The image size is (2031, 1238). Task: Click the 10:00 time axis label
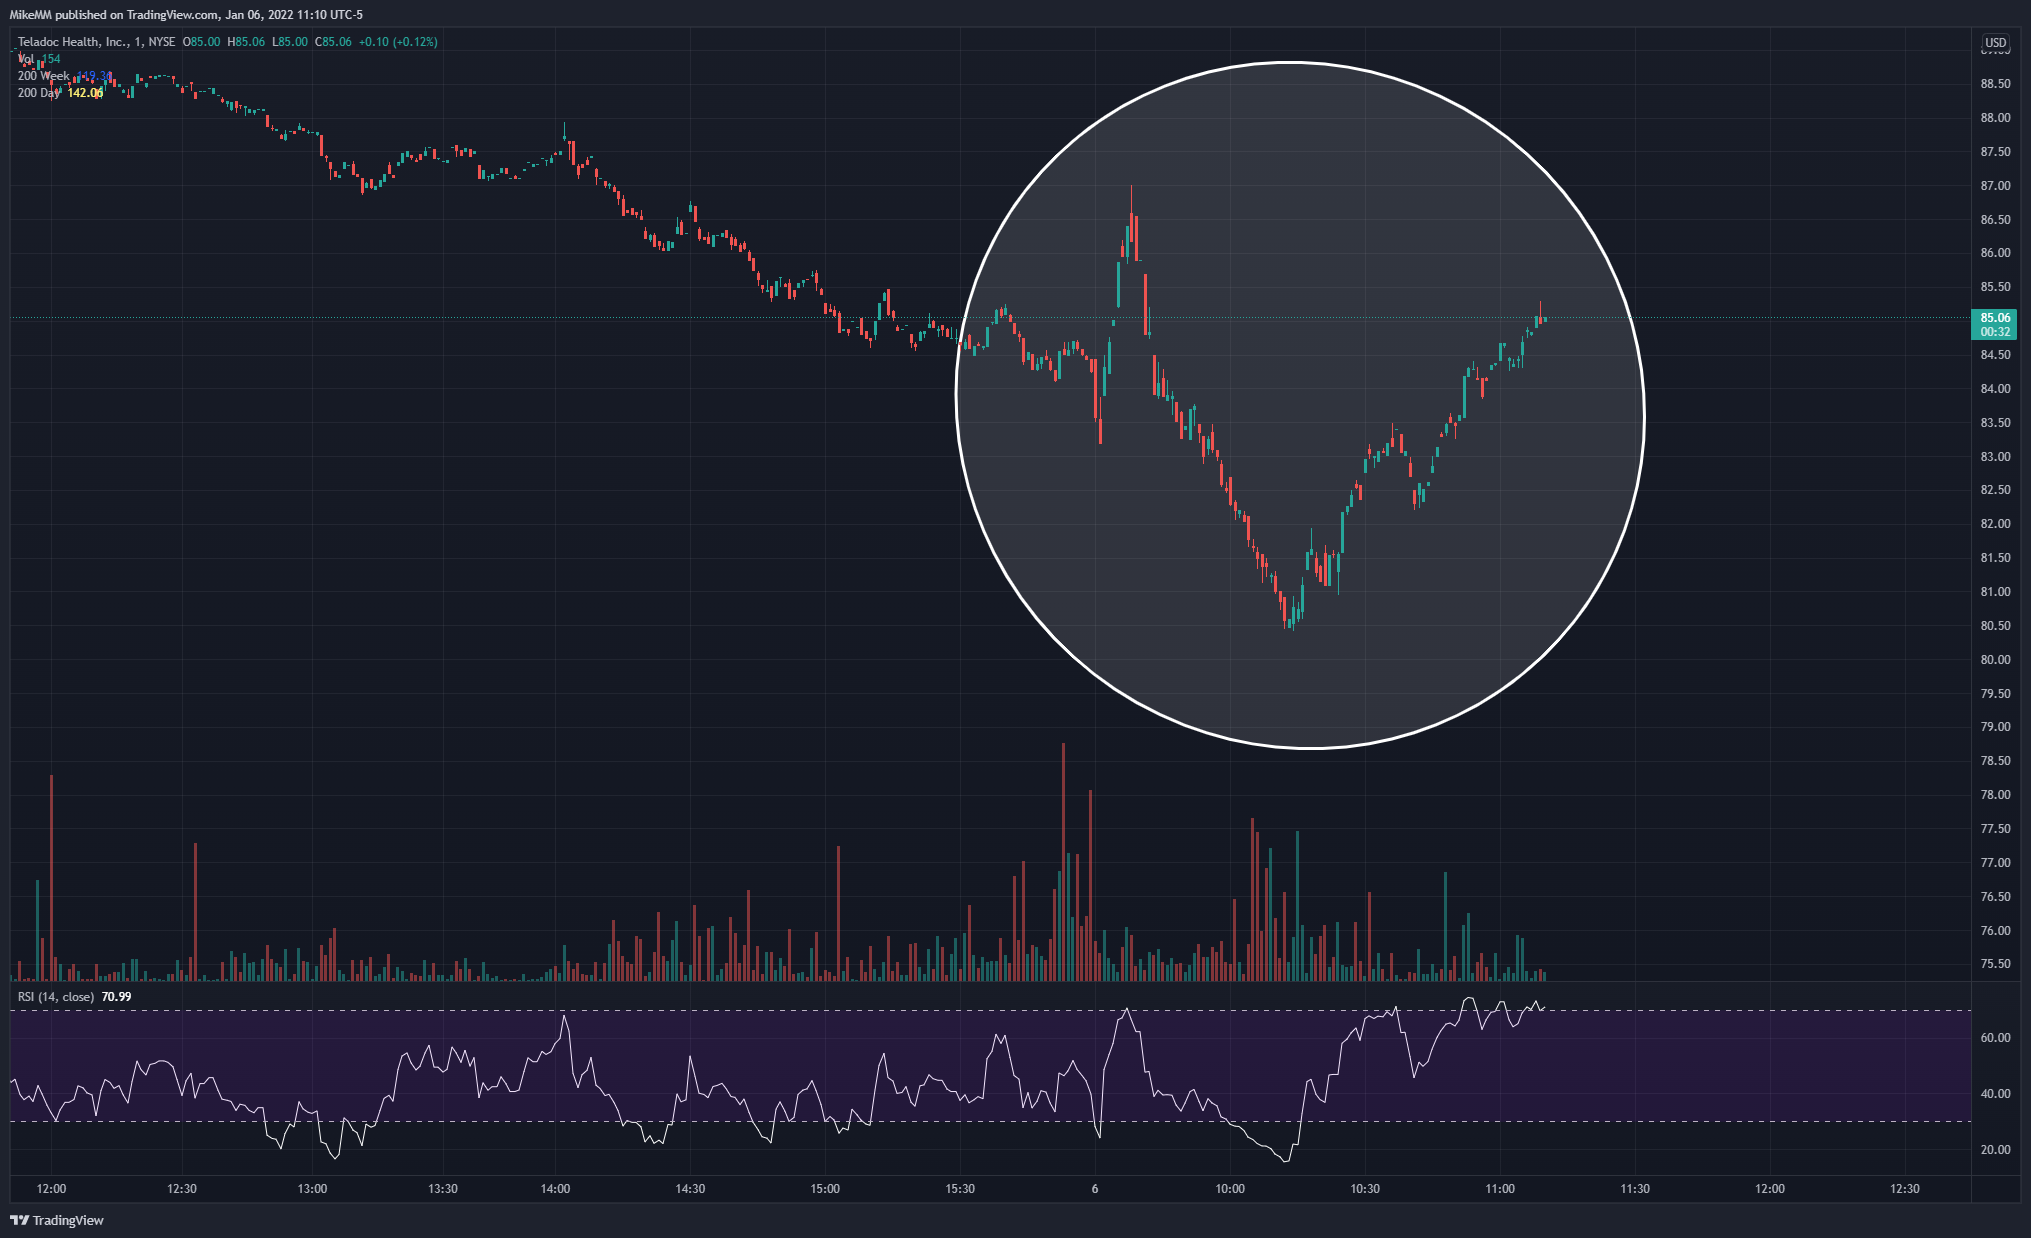1230,1189
